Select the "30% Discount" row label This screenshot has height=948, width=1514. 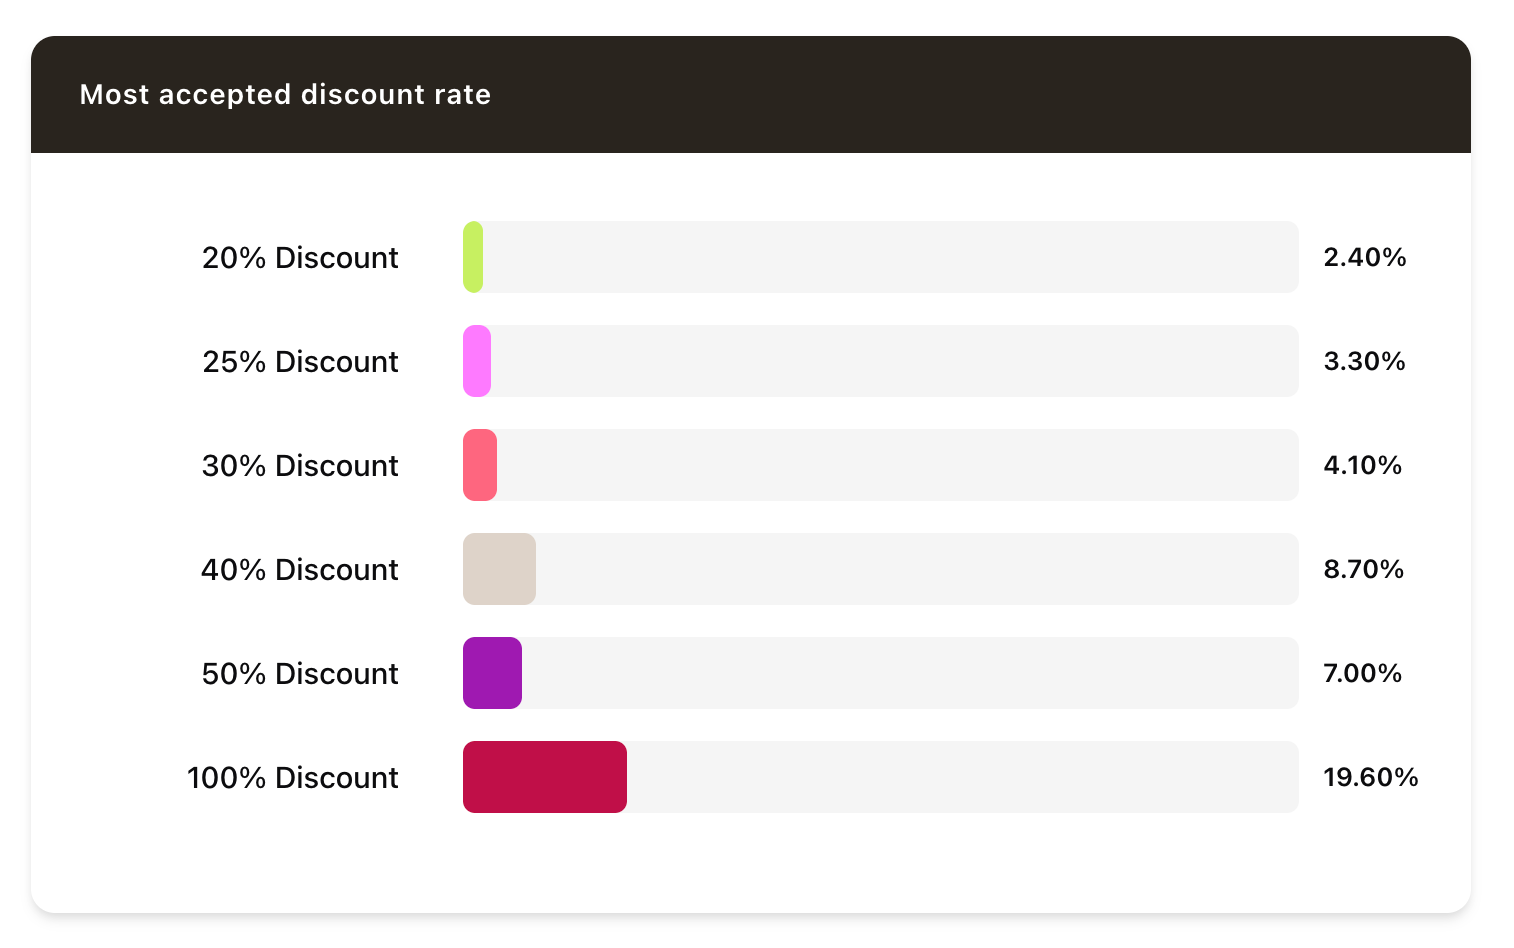pyautogui.click(x=300, y=466)
